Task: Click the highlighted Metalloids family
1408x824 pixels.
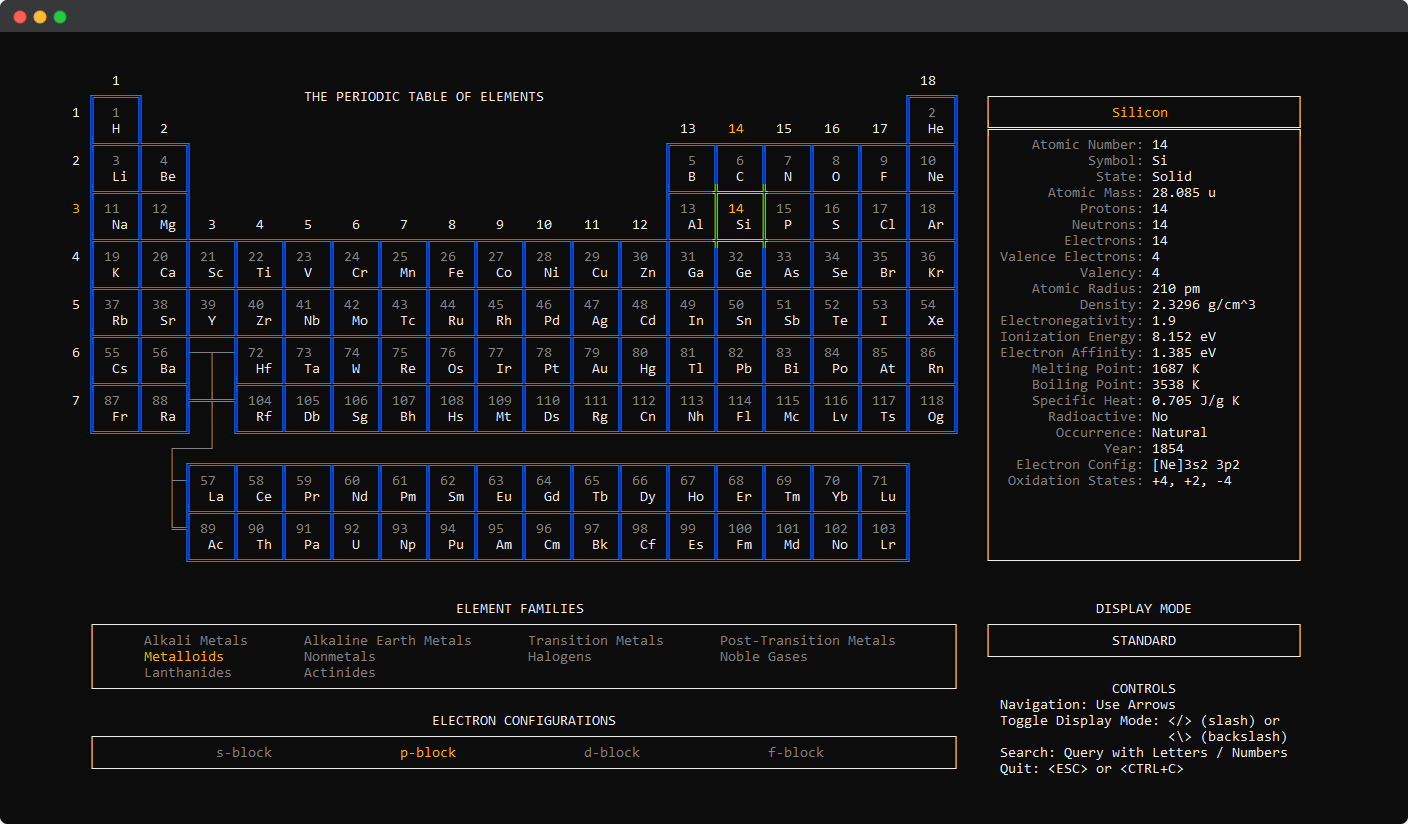Action: point(184,657)
